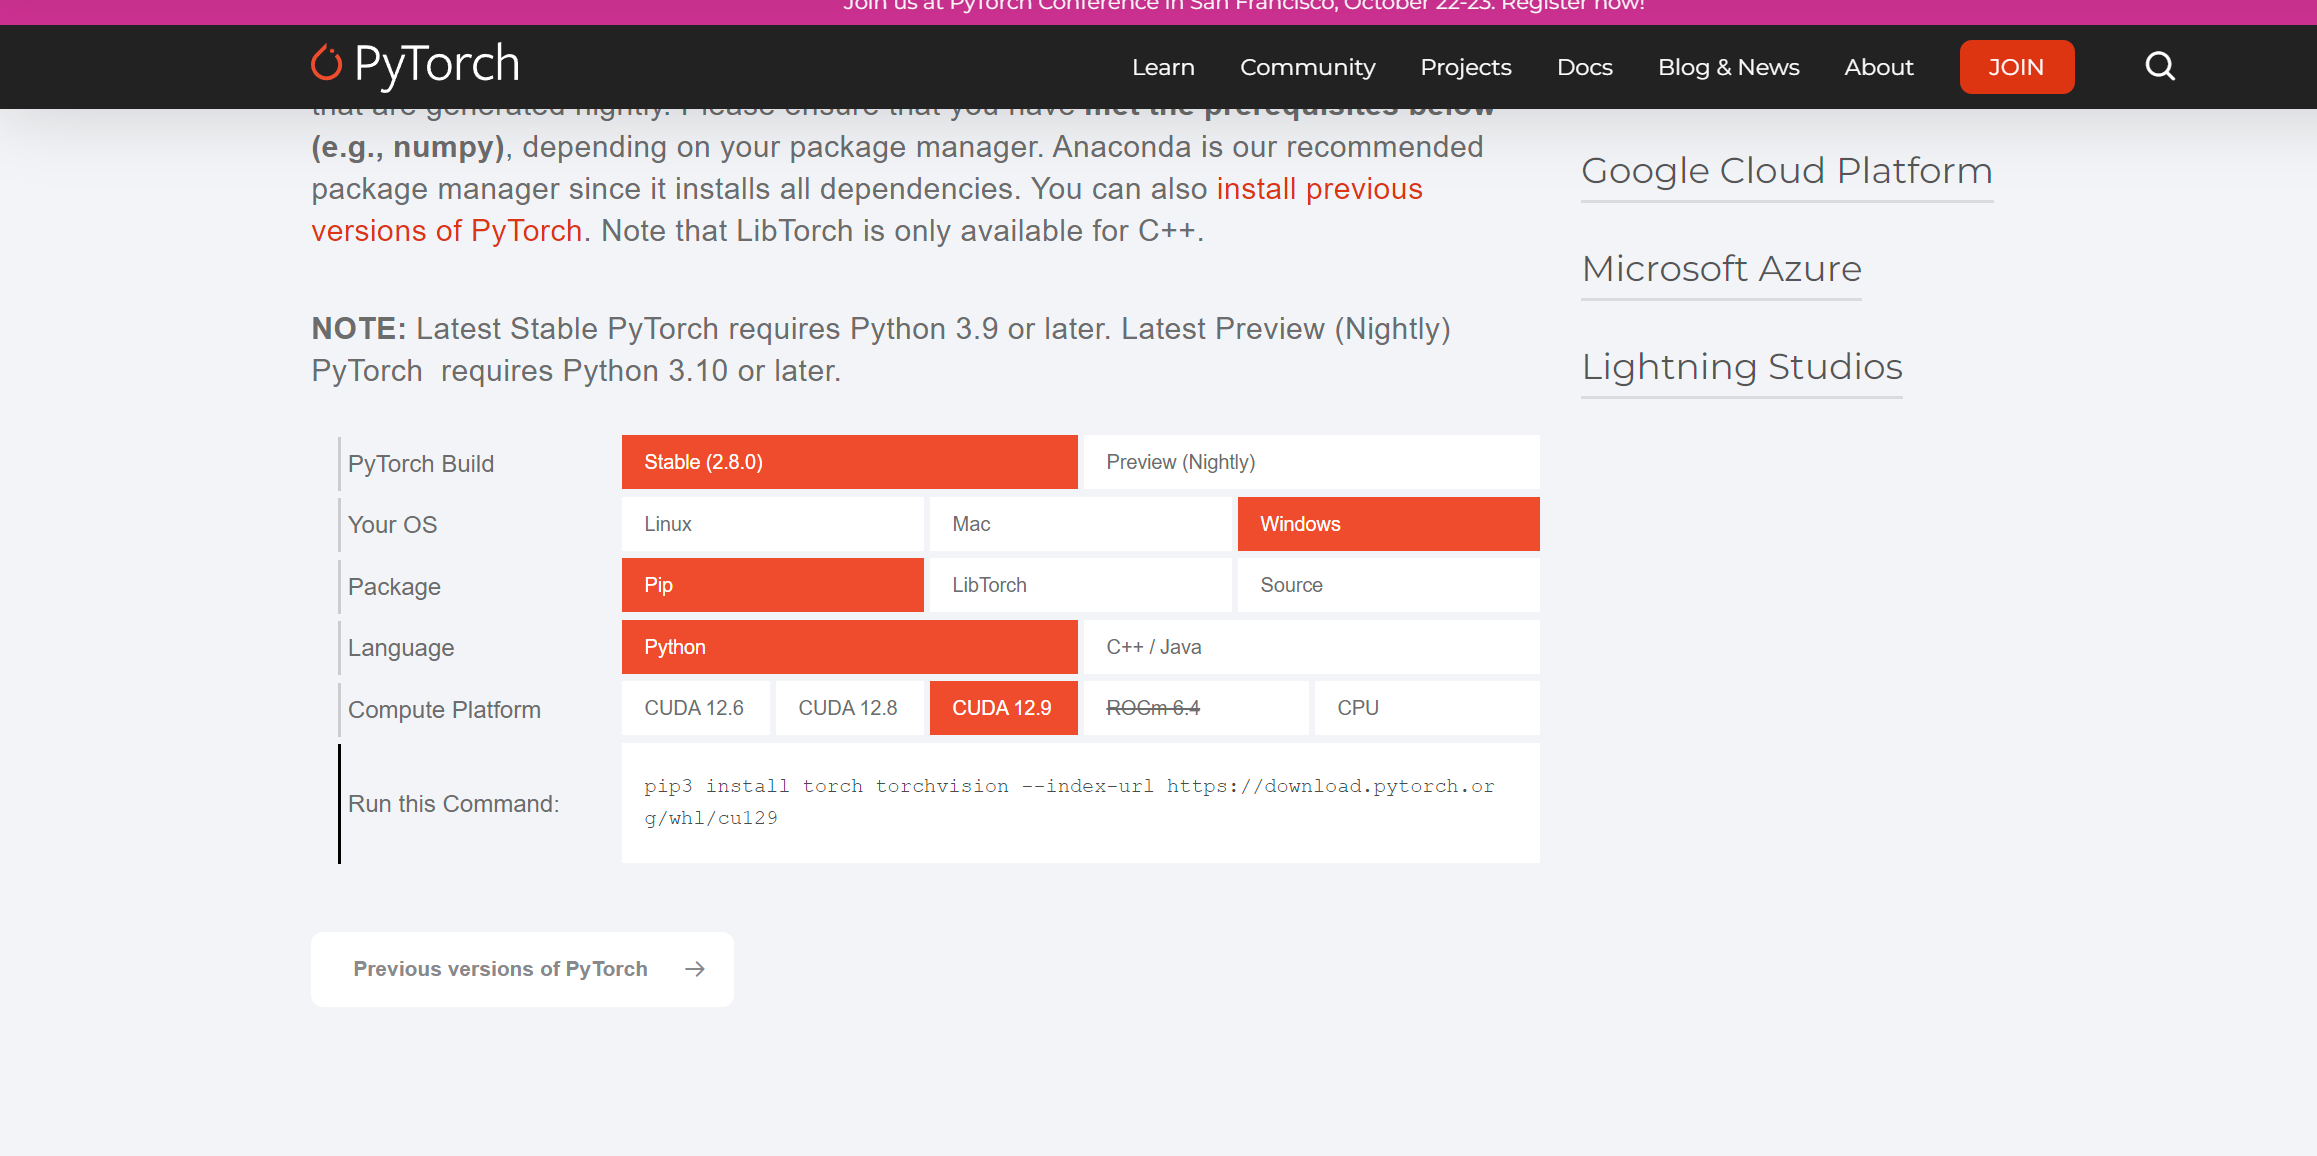Click the search magnifier icon
The image size is (2317, 1156).
(x=2160, y=66)
